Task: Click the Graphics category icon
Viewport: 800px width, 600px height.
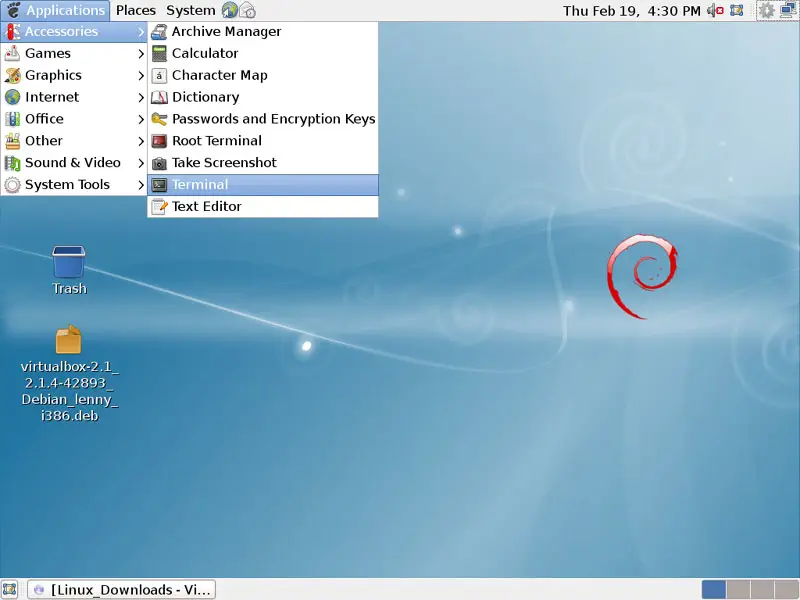Action: click(12, 76)
